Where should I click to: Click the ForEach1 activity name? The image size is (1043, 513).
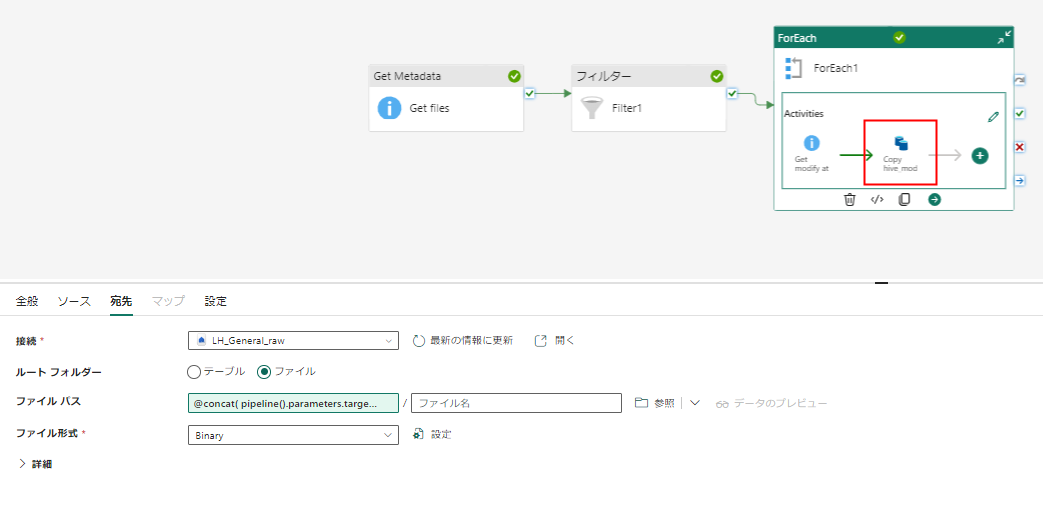pyautogui.click(x=836, y=68)
